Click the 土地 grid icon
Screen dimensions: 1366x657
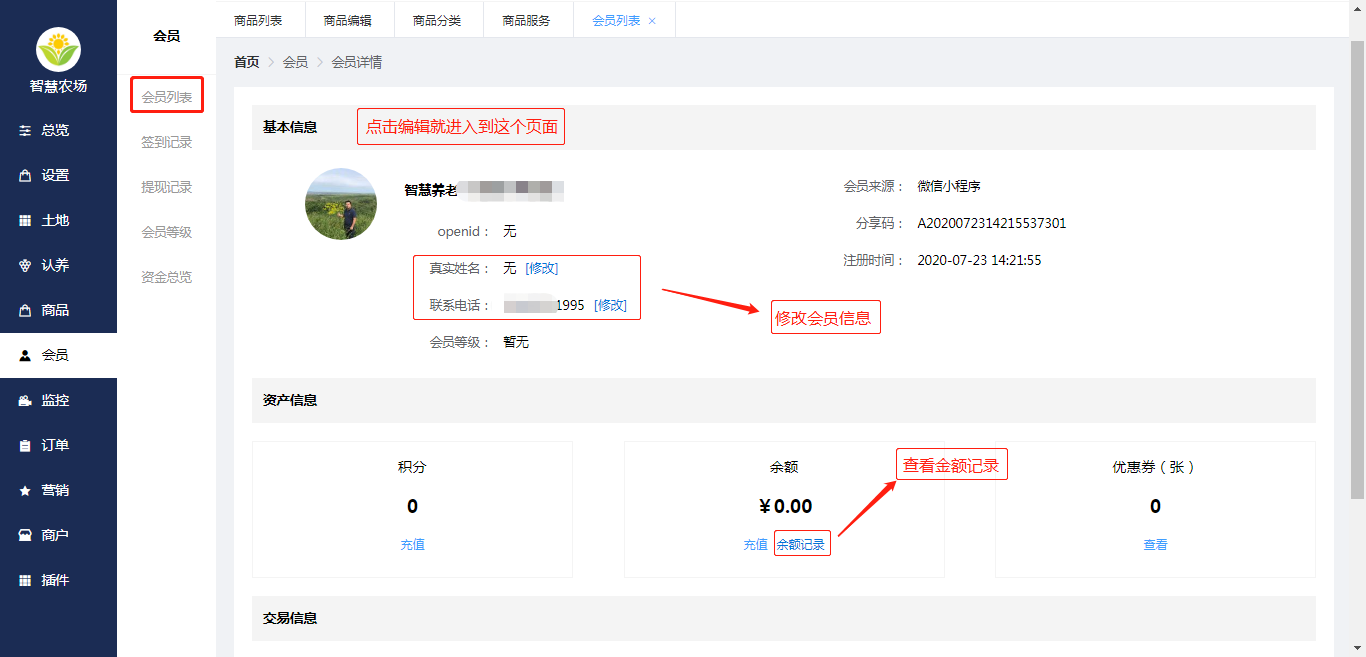click(25, 220)
